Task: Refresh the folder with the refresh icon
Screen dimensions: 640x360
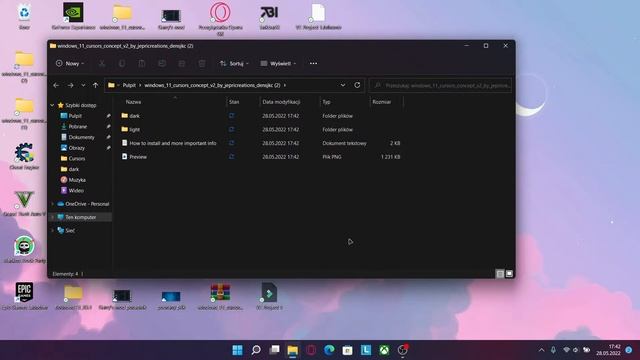Action: point(357,85)
